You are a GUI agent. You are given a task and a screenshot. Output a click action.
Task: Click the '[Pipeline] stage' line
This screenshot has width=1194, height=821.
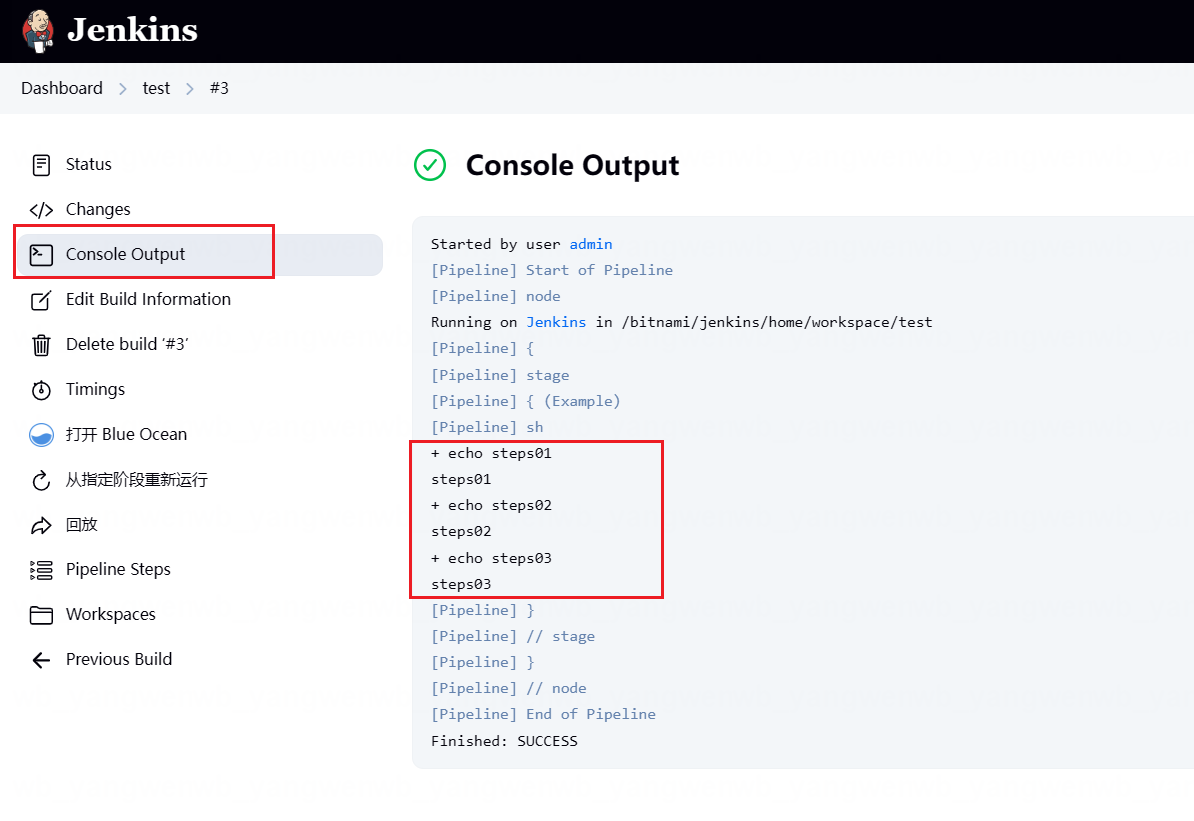point(500,375)
